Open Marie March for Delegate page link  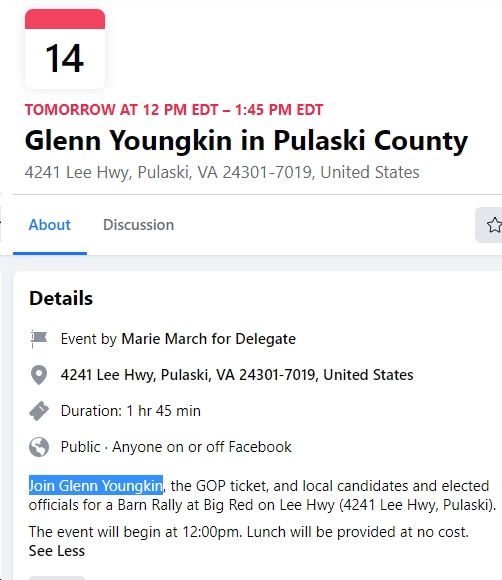click(x=209, y=339)
